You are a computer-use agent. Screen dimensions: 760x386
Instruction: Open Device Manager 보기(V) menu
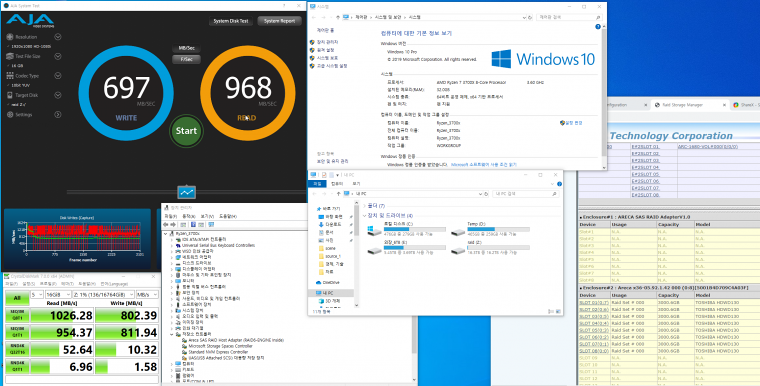click(207, 216)
